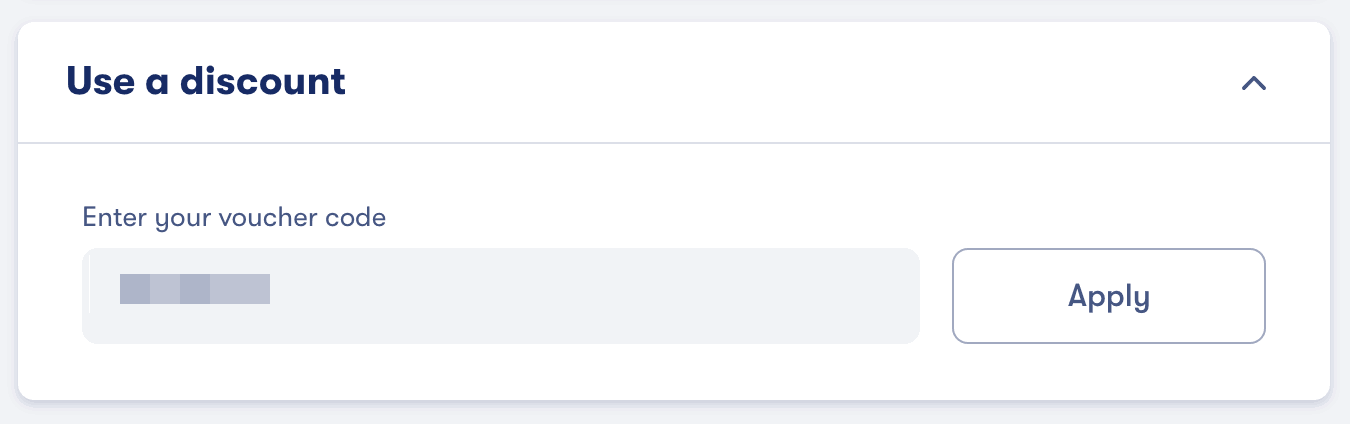
Task: Close the discount section with the caret icon
Action: pos(1253,84)
